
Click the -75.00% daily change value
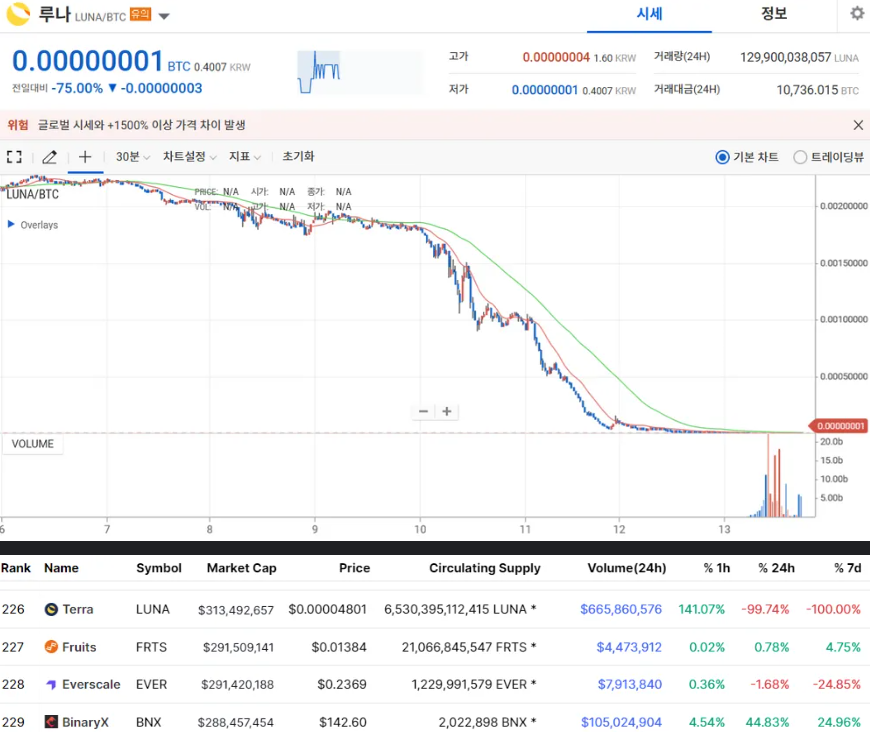pos(77,88)
